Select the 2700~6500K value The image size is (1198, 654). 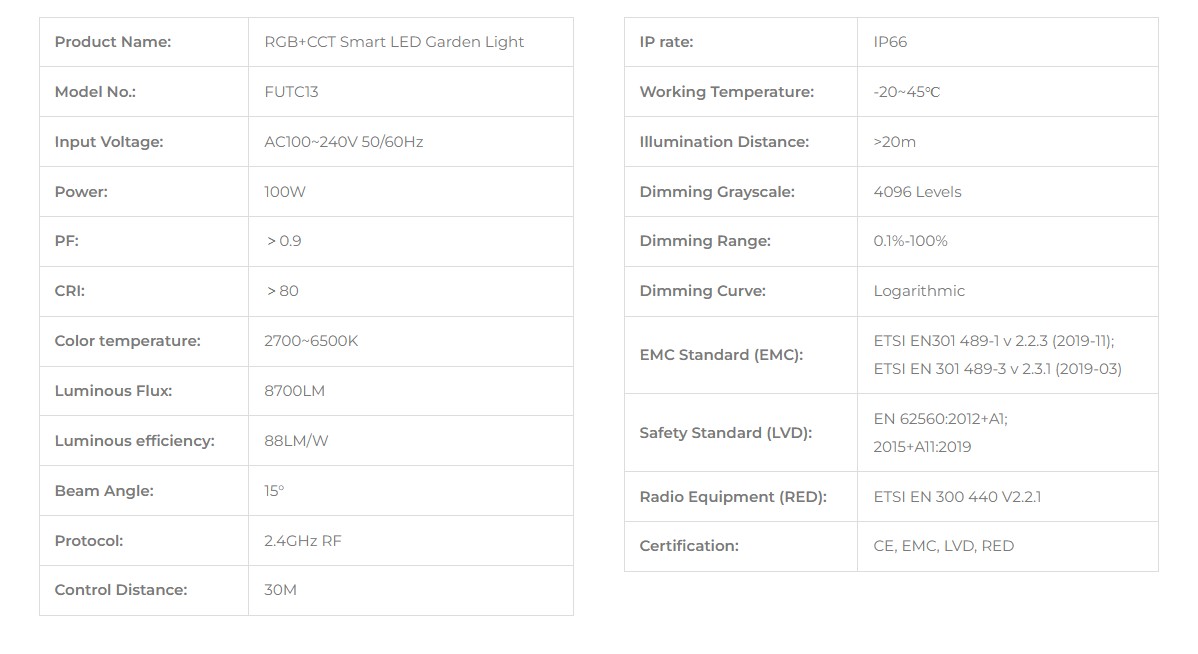311,341
